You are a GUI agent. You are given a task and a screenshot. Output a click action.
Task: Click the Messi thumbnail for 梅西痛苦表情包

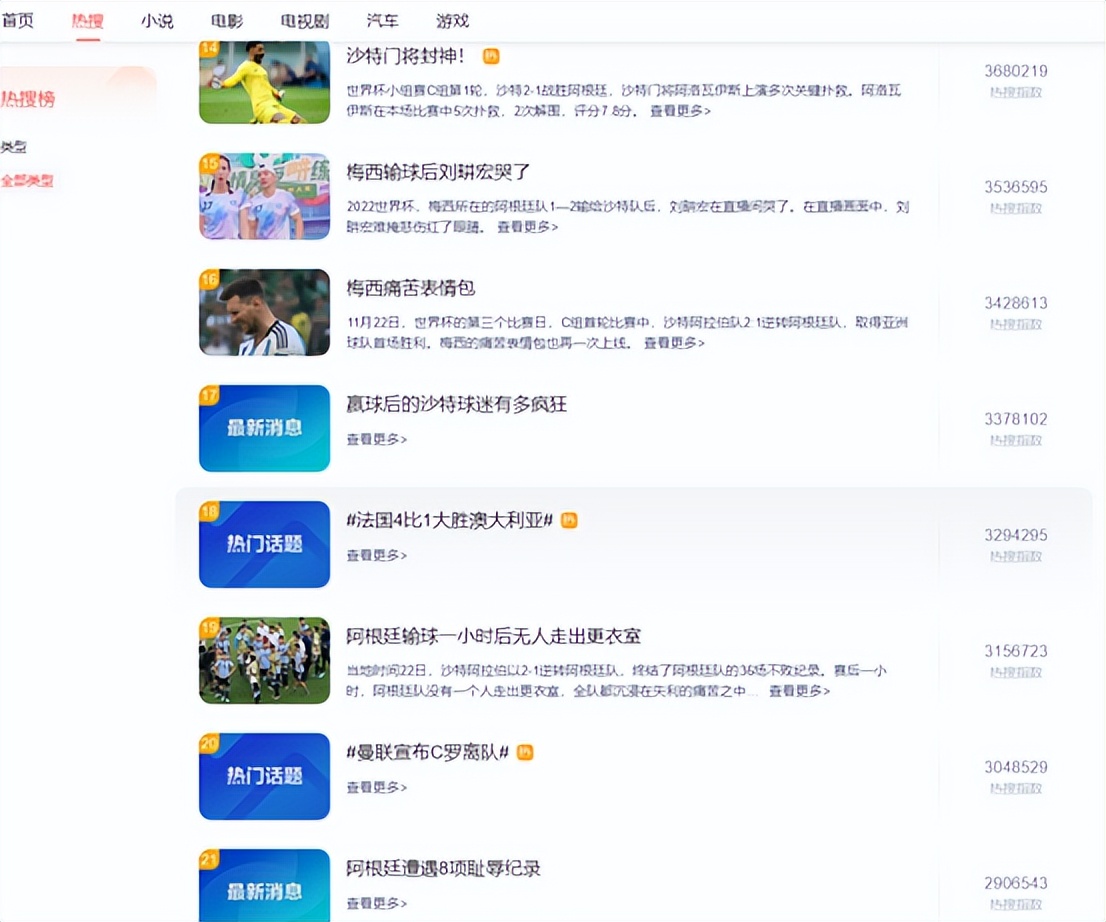pyautogui.click(x=263, y=312)
